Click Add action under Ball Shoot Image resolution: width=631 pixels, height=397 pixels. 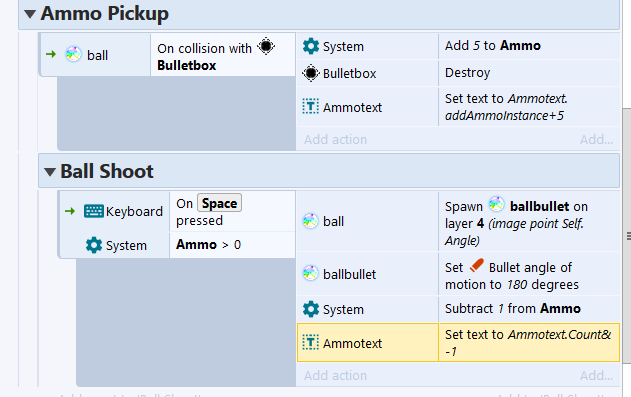pyautogui.click(x=335, y=375)
